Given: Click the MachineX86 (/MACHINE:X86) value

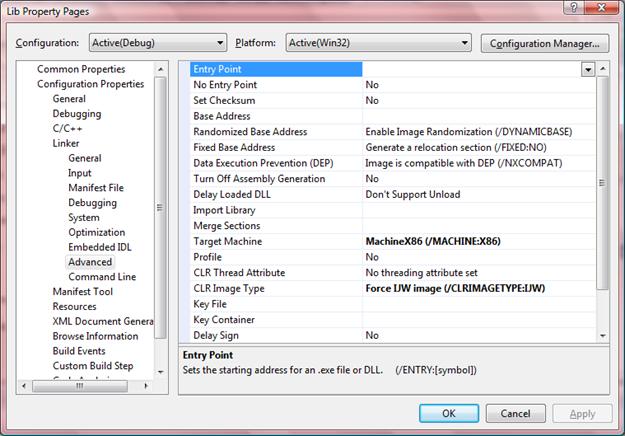Looking at the screenshot, I should click(x=433, y=242).
